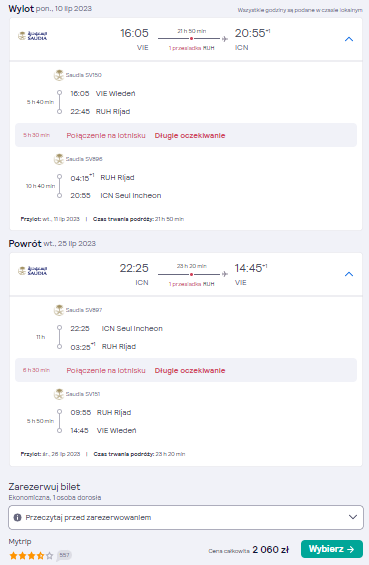Click the 557 reviews count badge

[x=65, y=555]
